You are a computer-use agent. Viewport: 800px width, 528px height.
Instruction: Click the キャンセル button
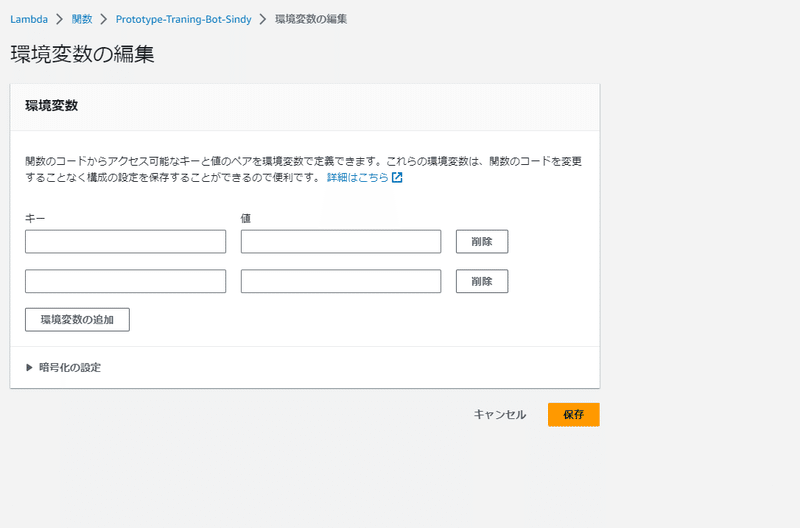click(x=500, y=415)
